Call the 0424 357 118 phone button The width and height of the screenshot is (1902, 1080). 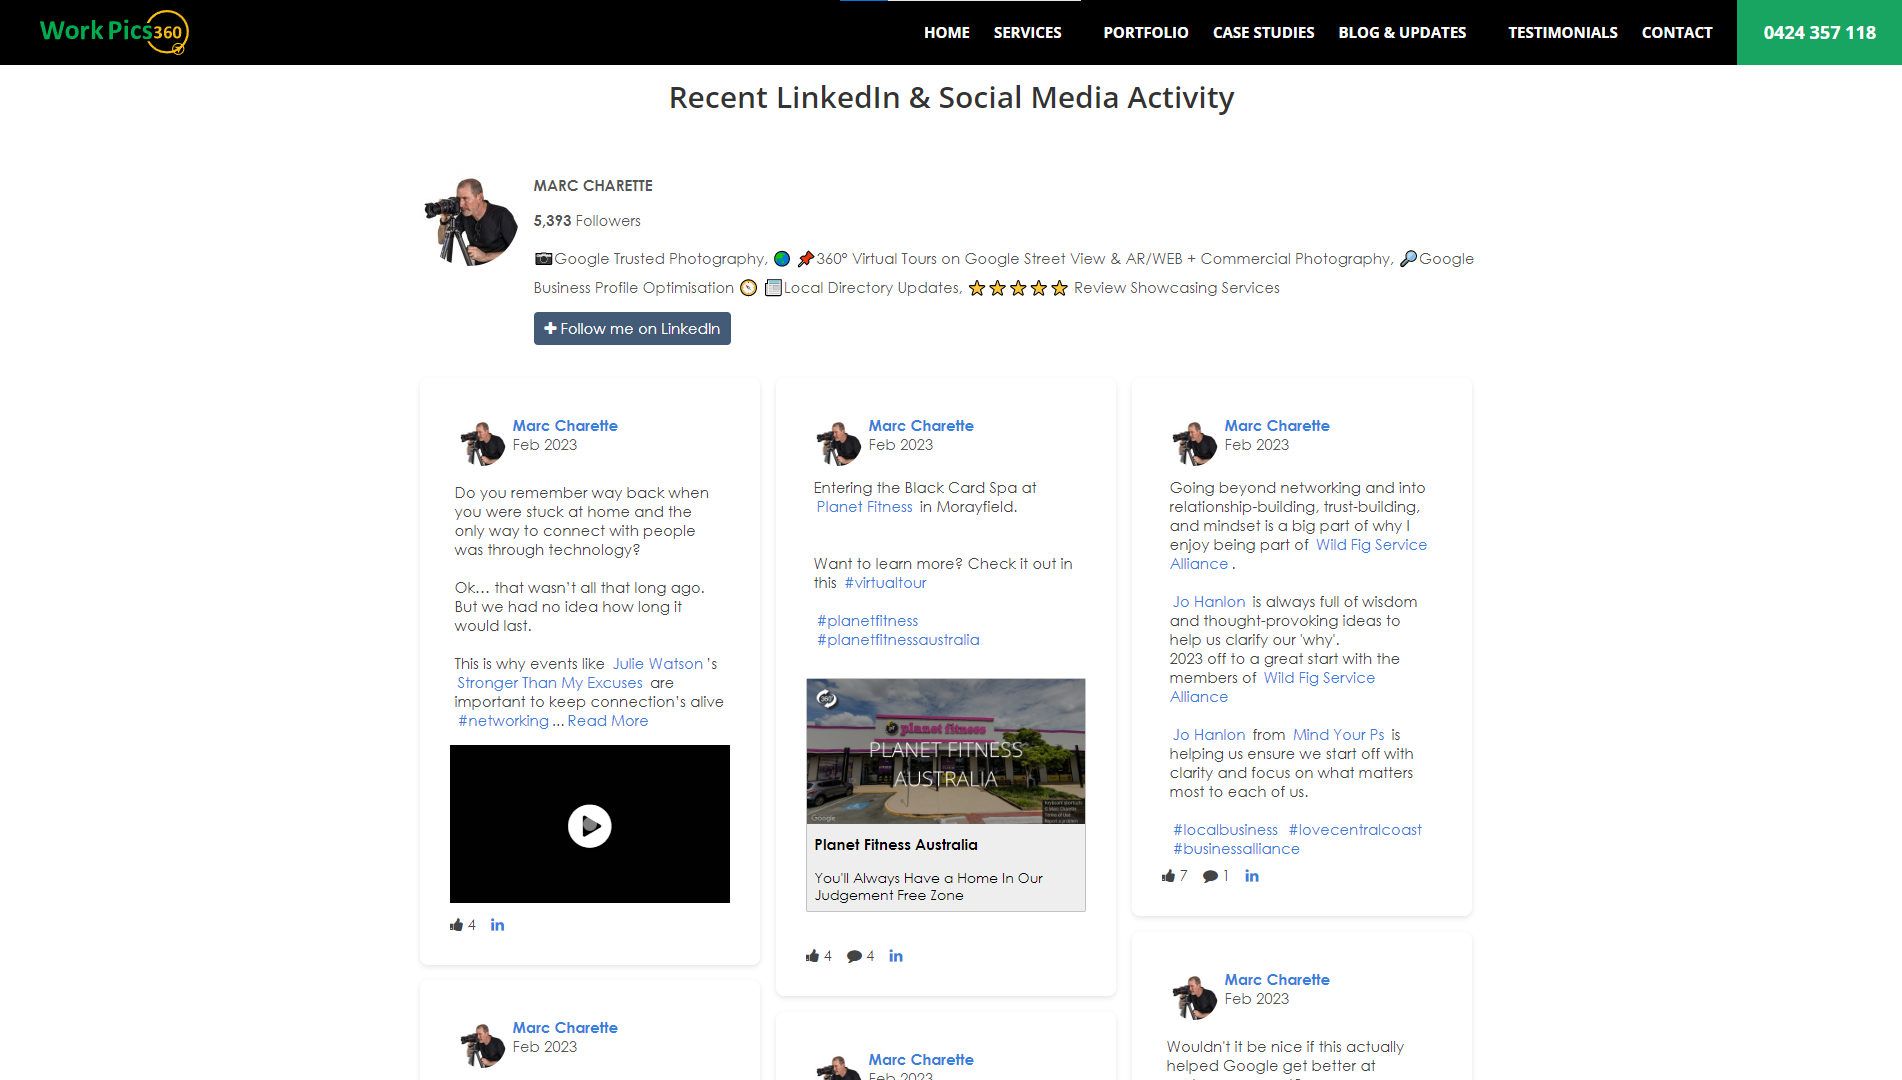coord(1819,32)
